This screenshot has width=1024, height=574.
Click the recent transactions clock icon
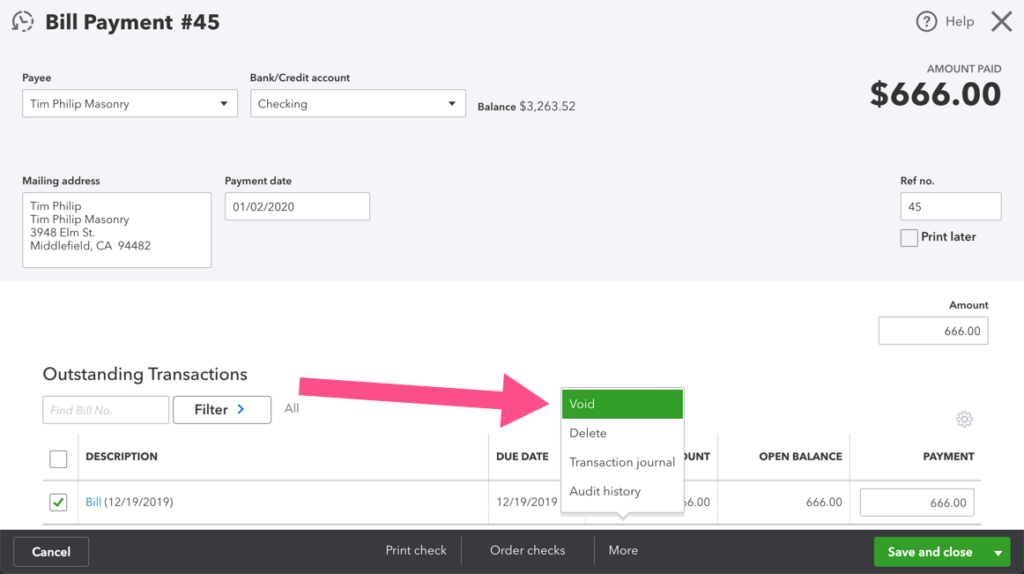coord(23,22)
